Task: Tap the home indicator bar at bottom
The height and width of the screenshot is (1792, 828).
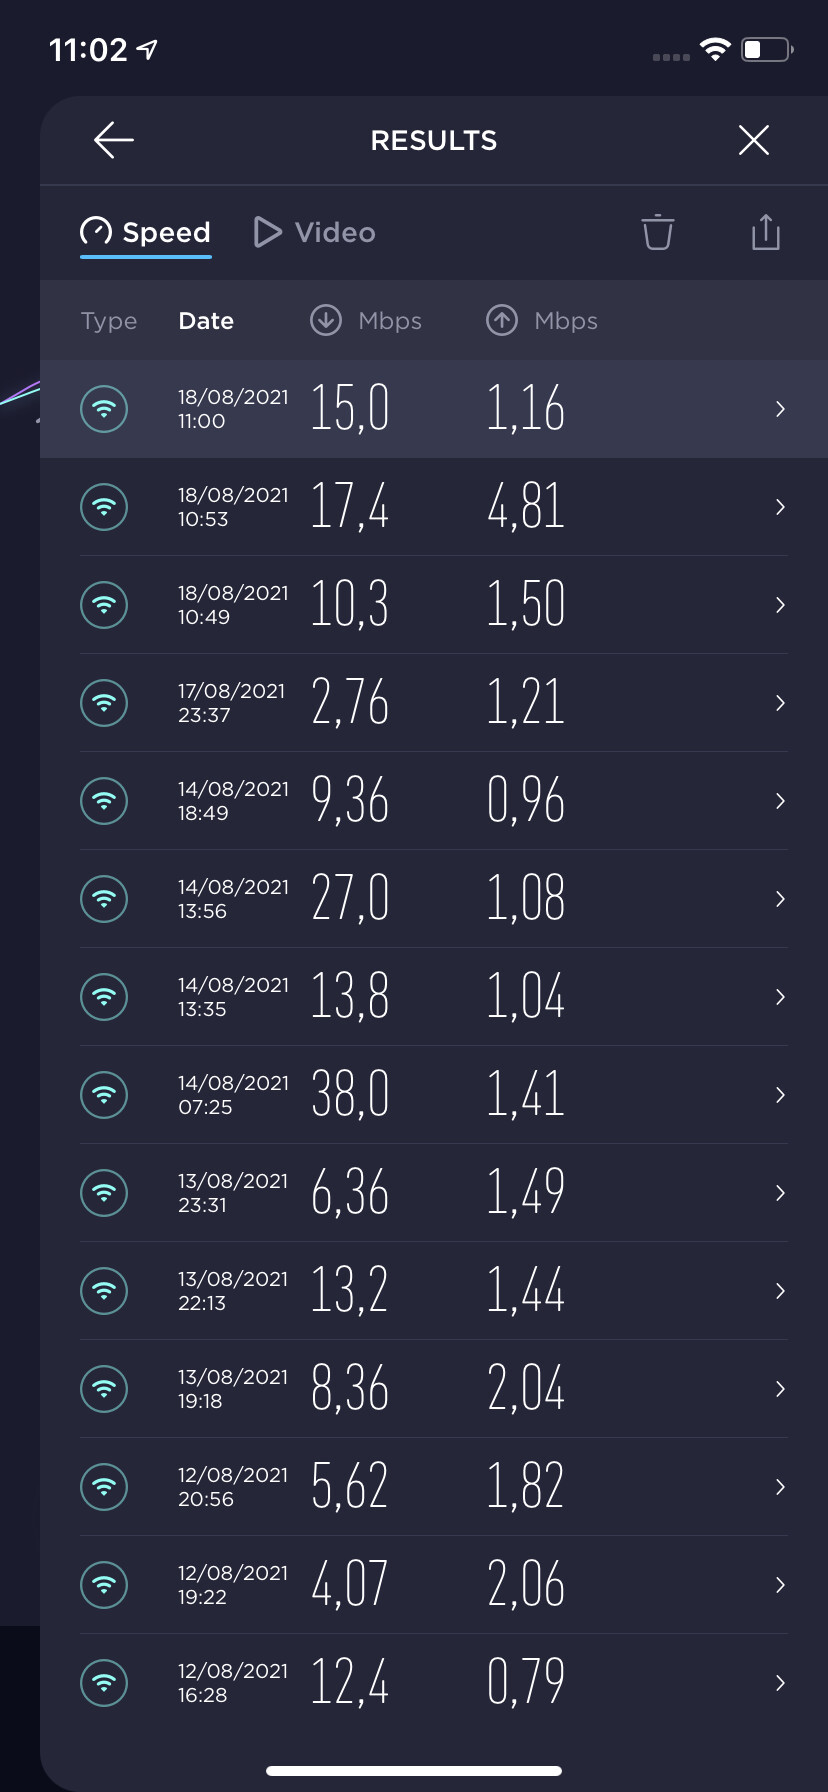Action: coord(414,1770)
